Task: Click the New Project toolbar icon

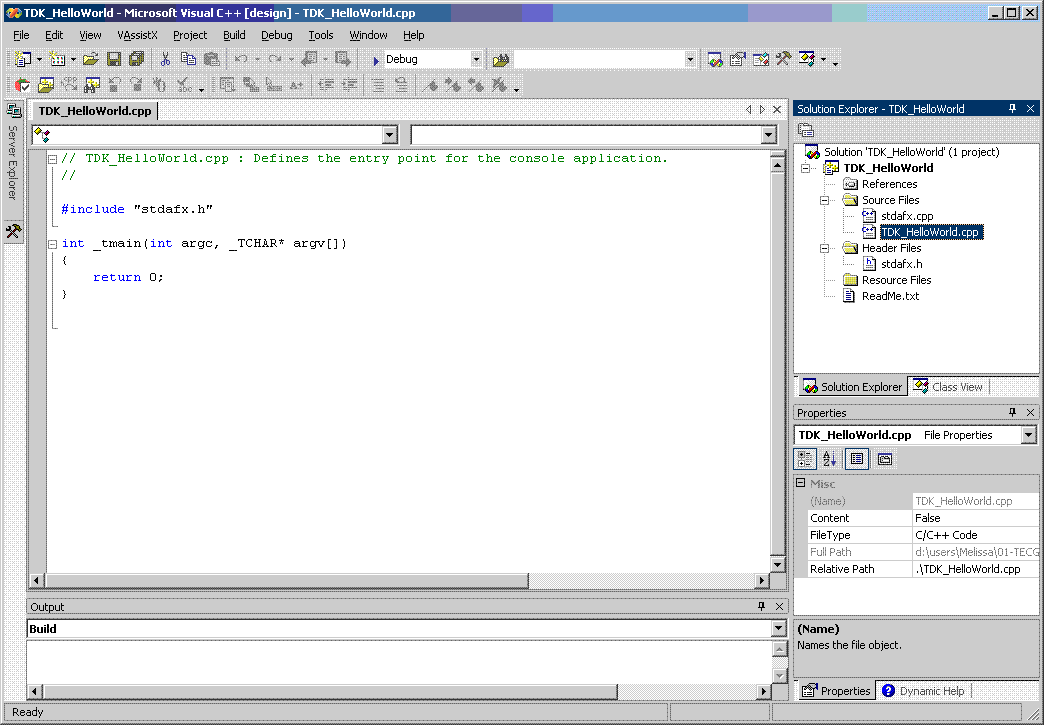Action: click(23, 59)
